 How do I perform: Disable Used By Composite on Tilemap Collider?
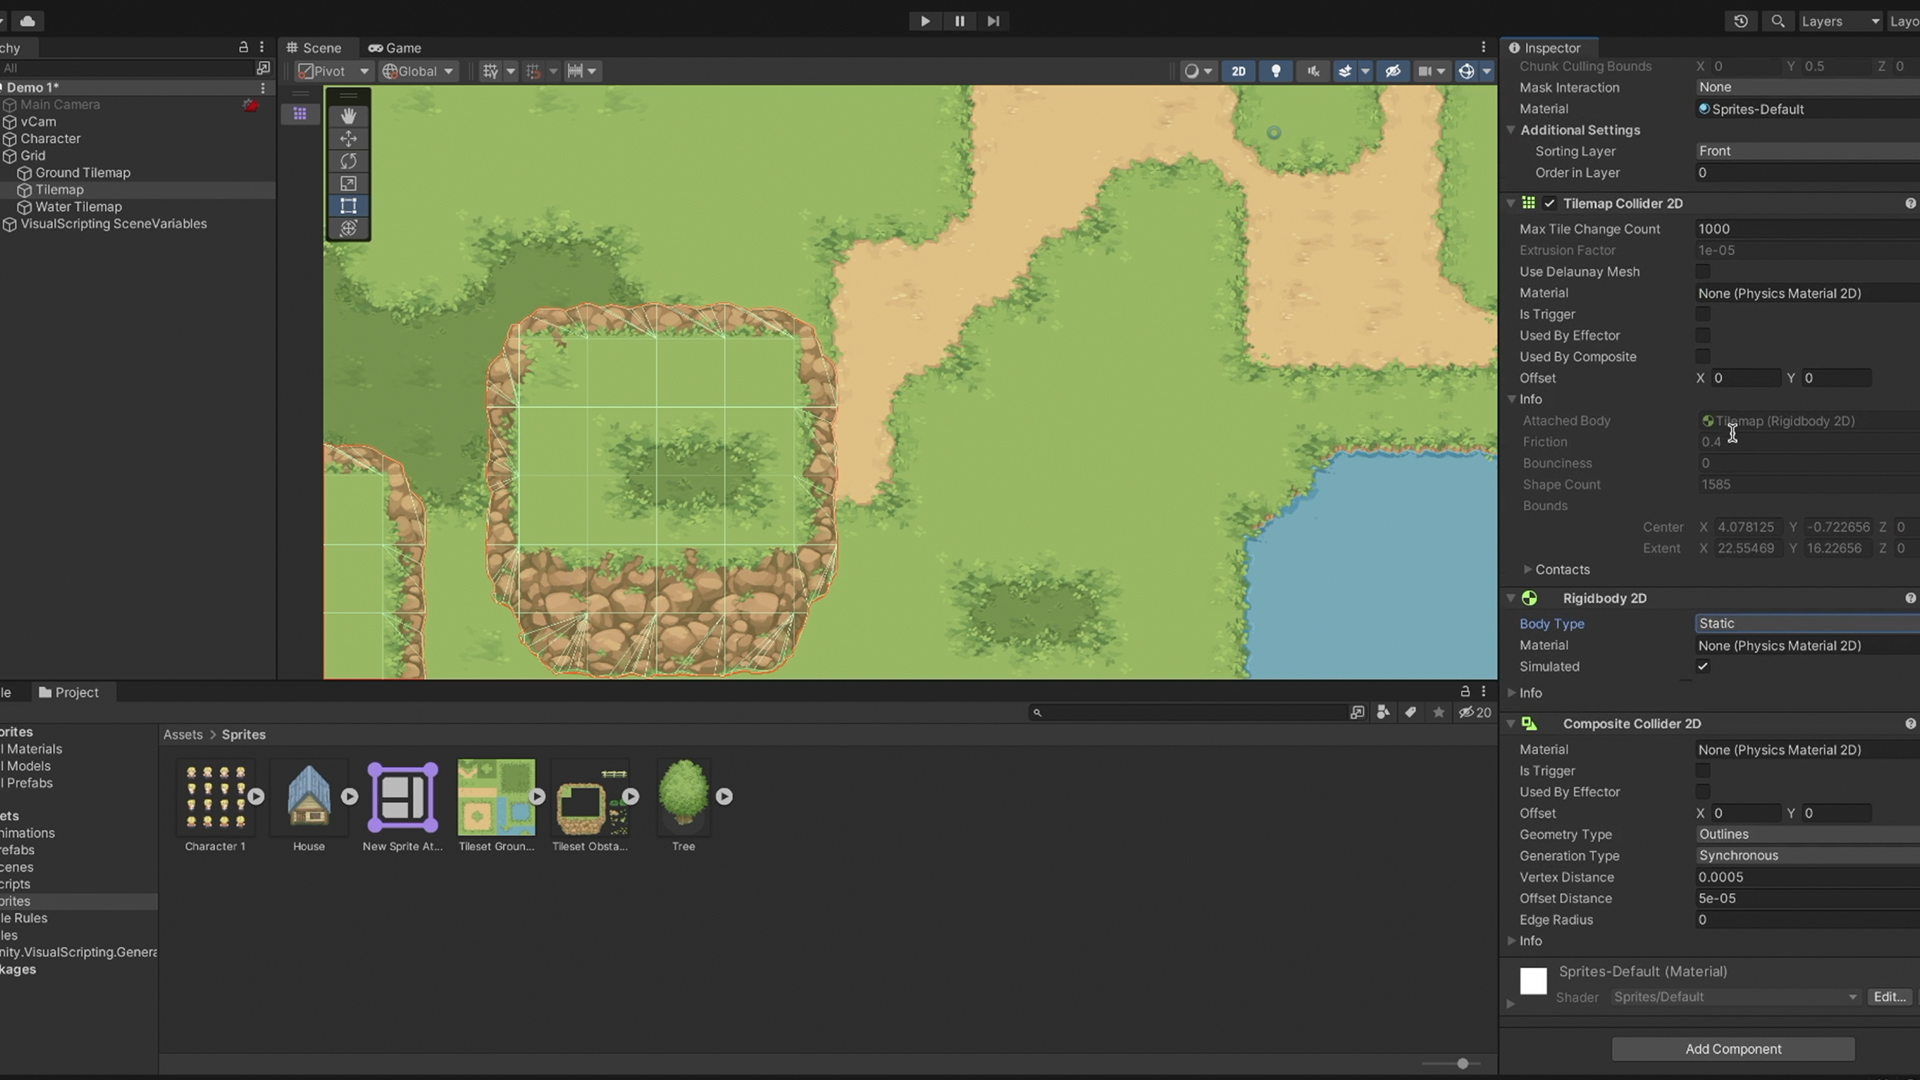pos(1703,356)
